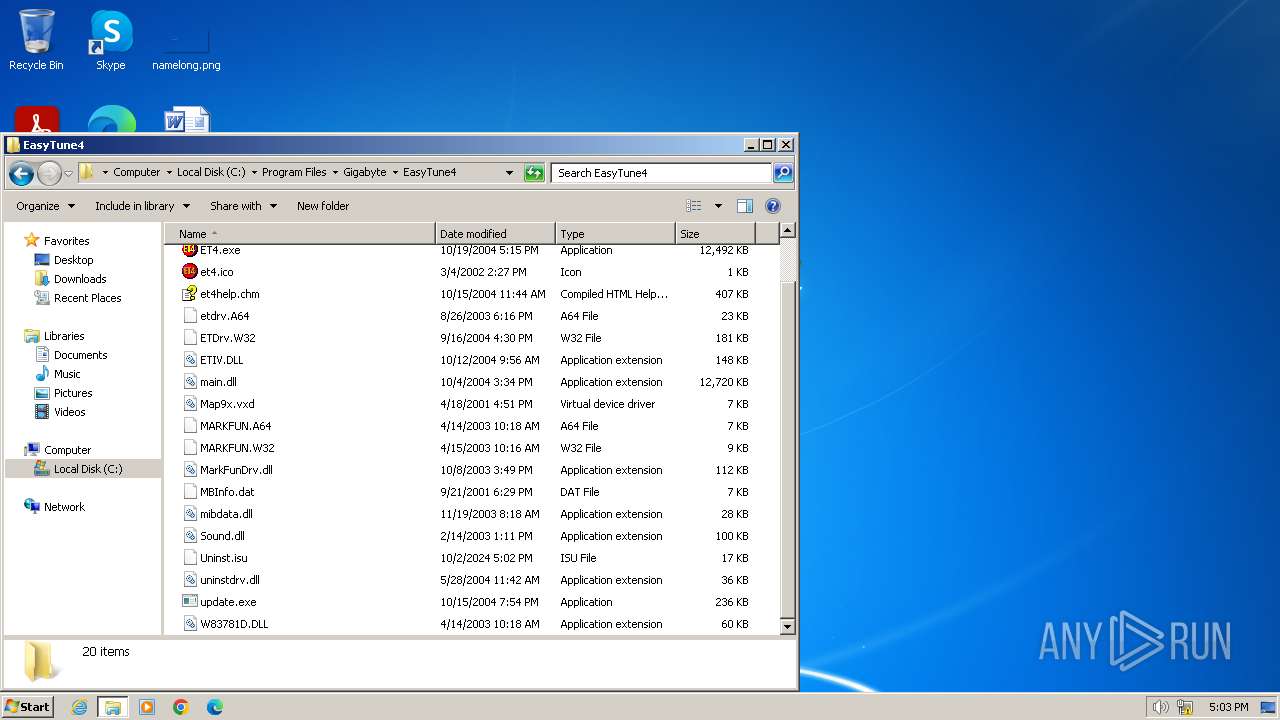Image resolution: width=1280 pixels, height=720 pixels.
Task: Navigate to Gigabyte in the breadcrumb
Action: click(365, 172)
